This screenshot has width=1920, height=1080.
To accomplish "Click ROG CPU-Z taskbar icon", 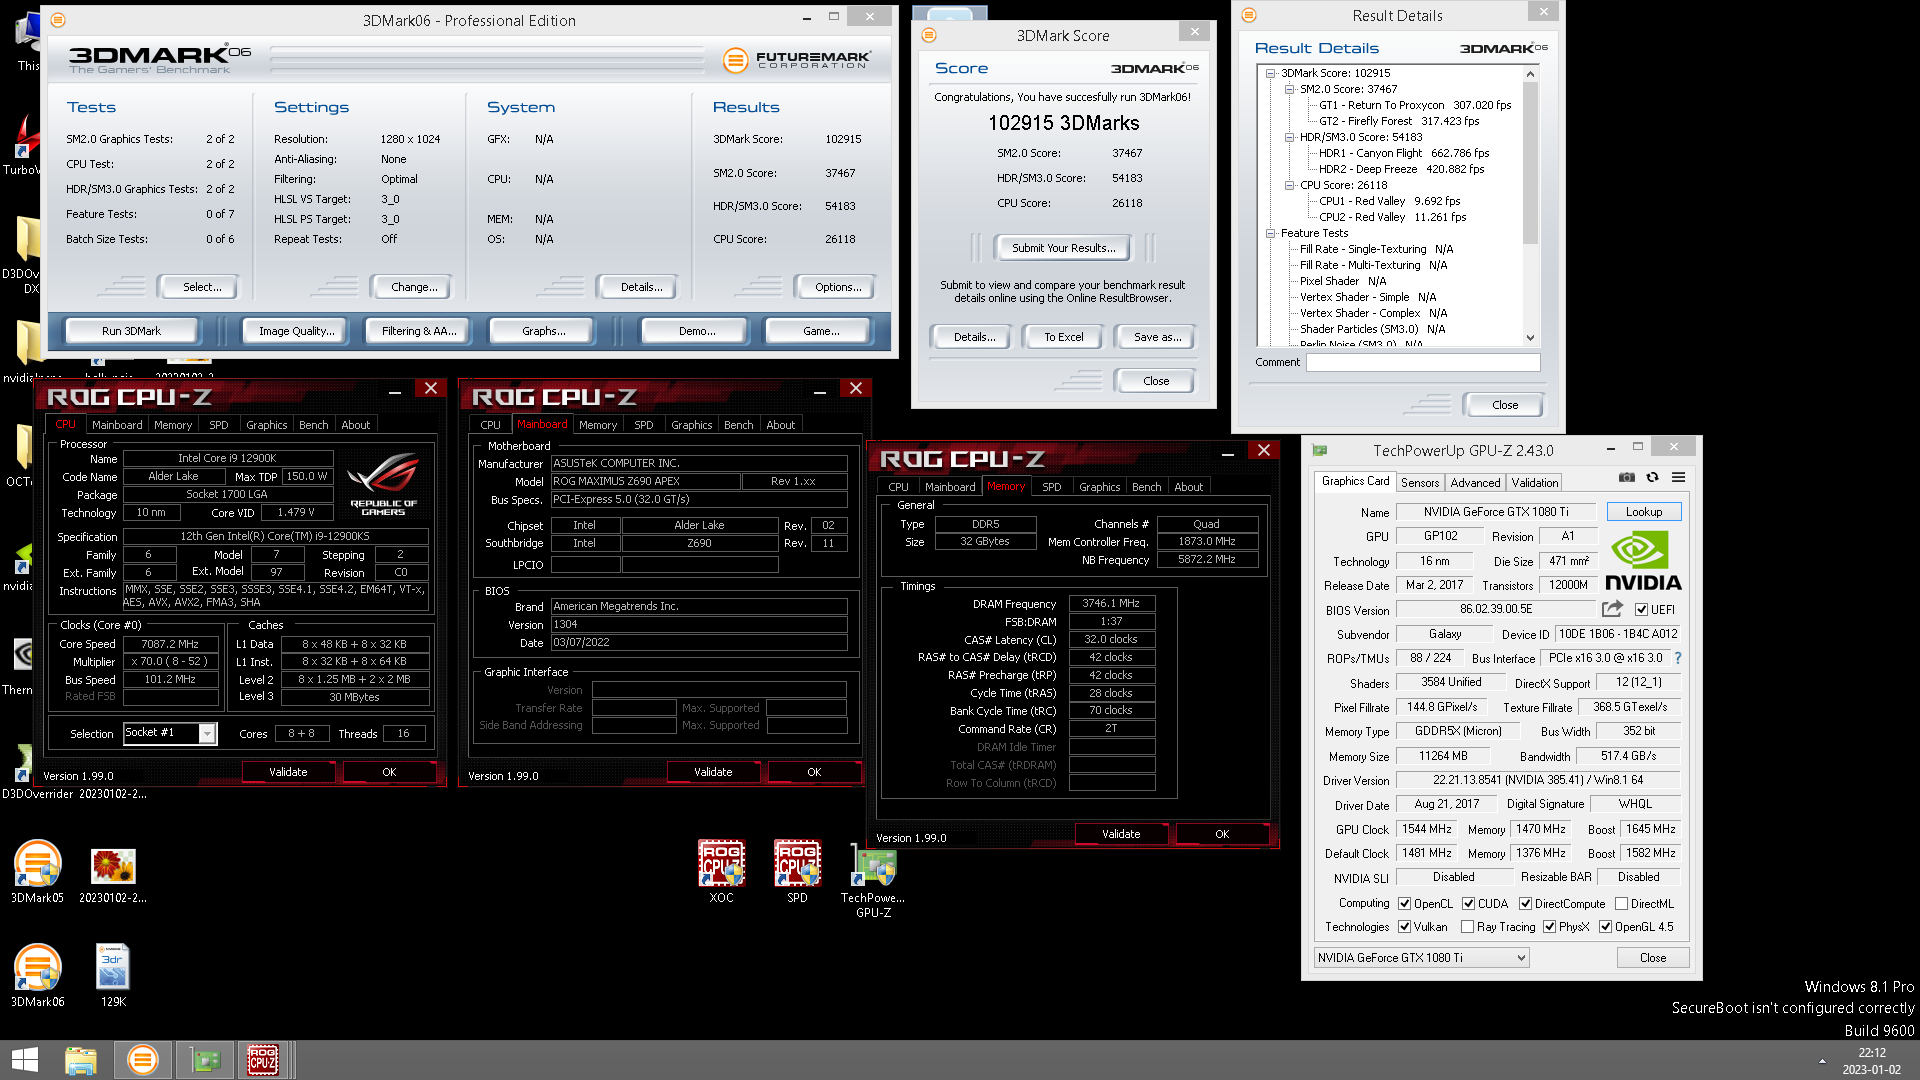I will [264, 1060].
